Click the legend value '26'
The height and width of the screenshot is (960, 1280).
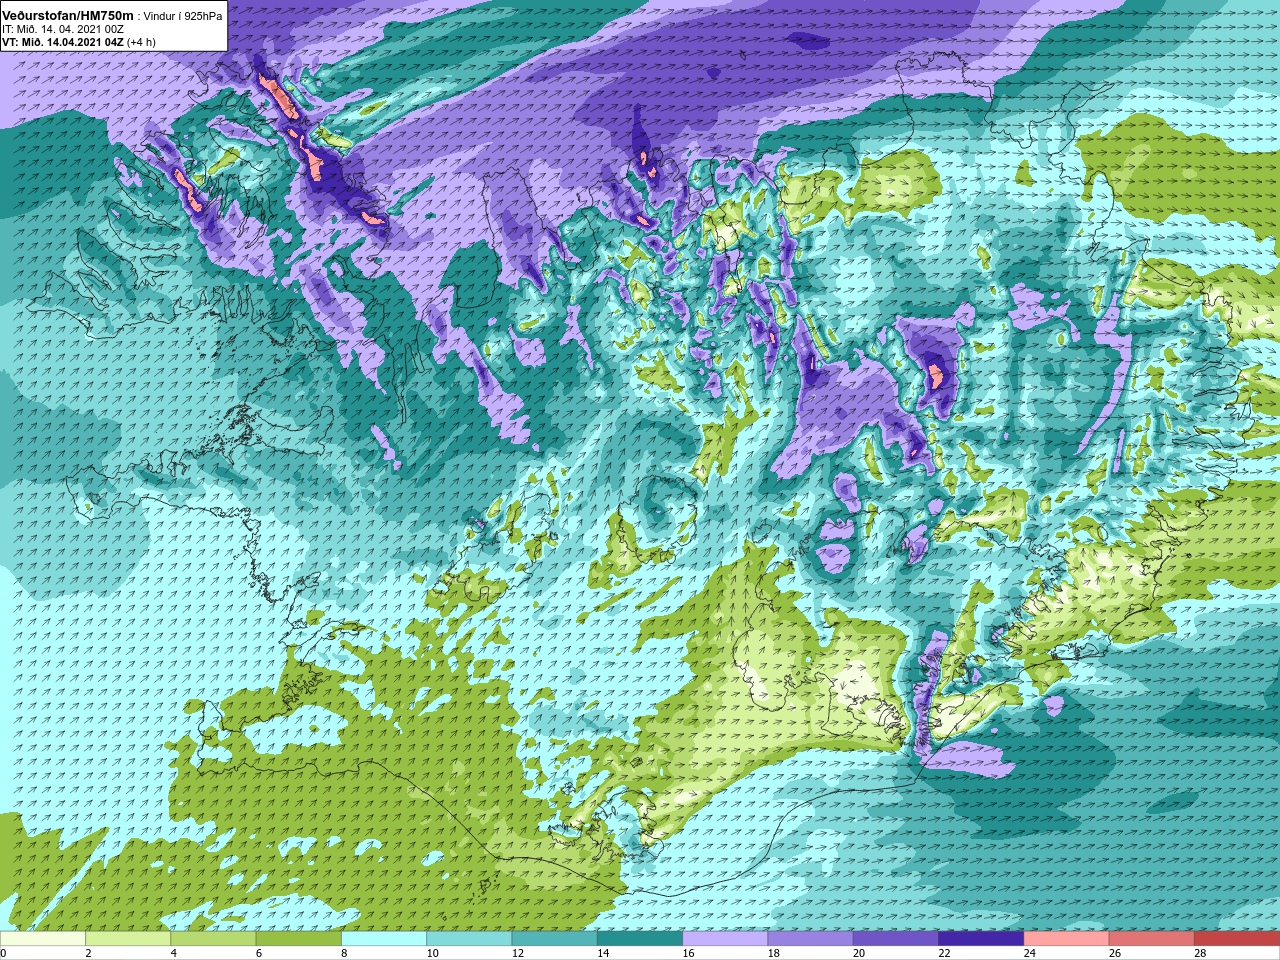point(1115,953)
